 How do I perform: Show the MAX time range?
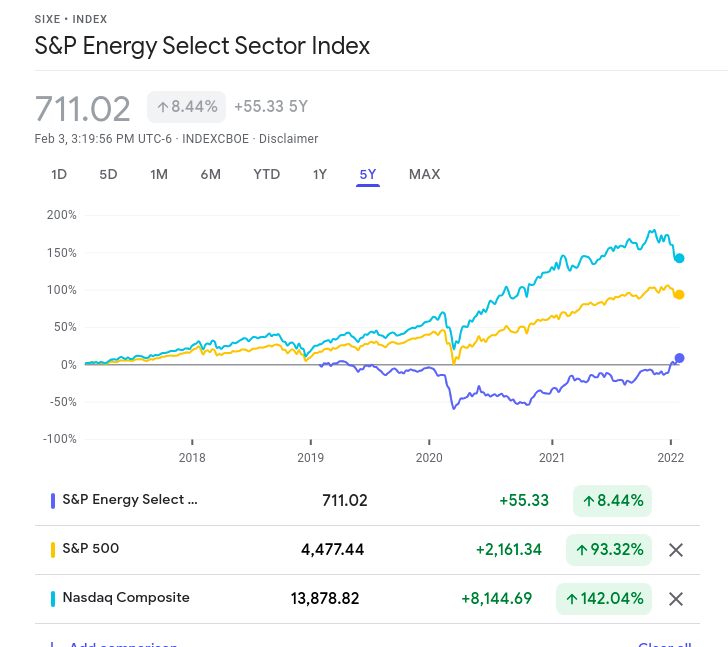tap(424, 174)
